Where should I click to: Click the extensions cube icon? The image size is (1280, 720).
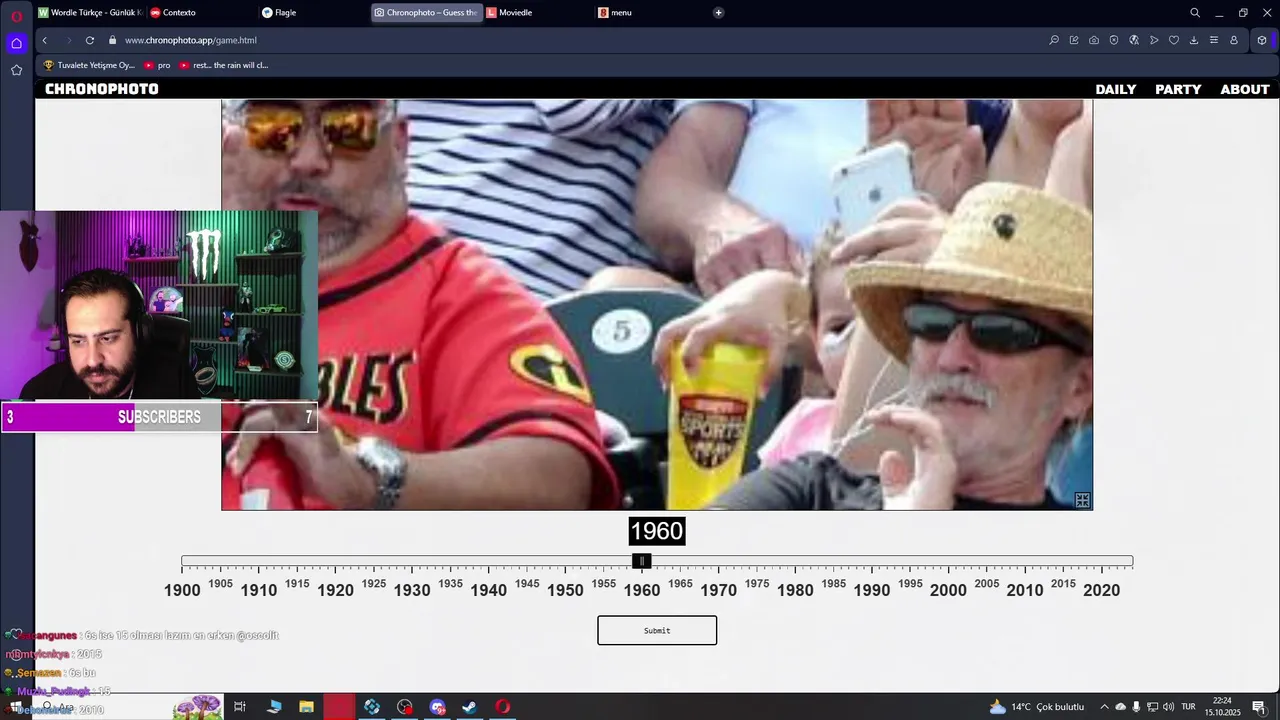tap(1262, 40)
